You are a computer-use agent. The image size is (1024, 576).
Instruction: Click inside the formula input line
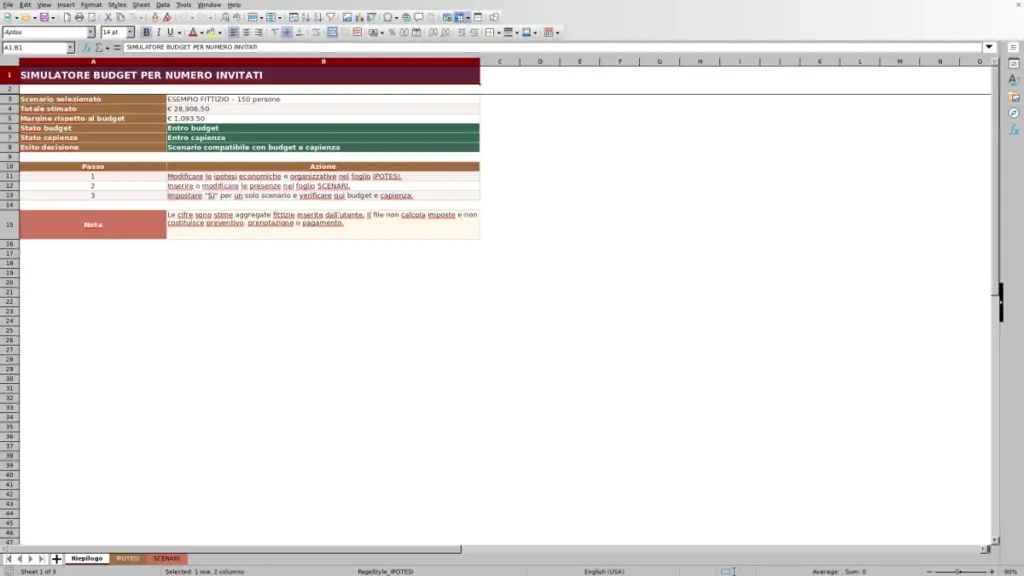(552, 47)
